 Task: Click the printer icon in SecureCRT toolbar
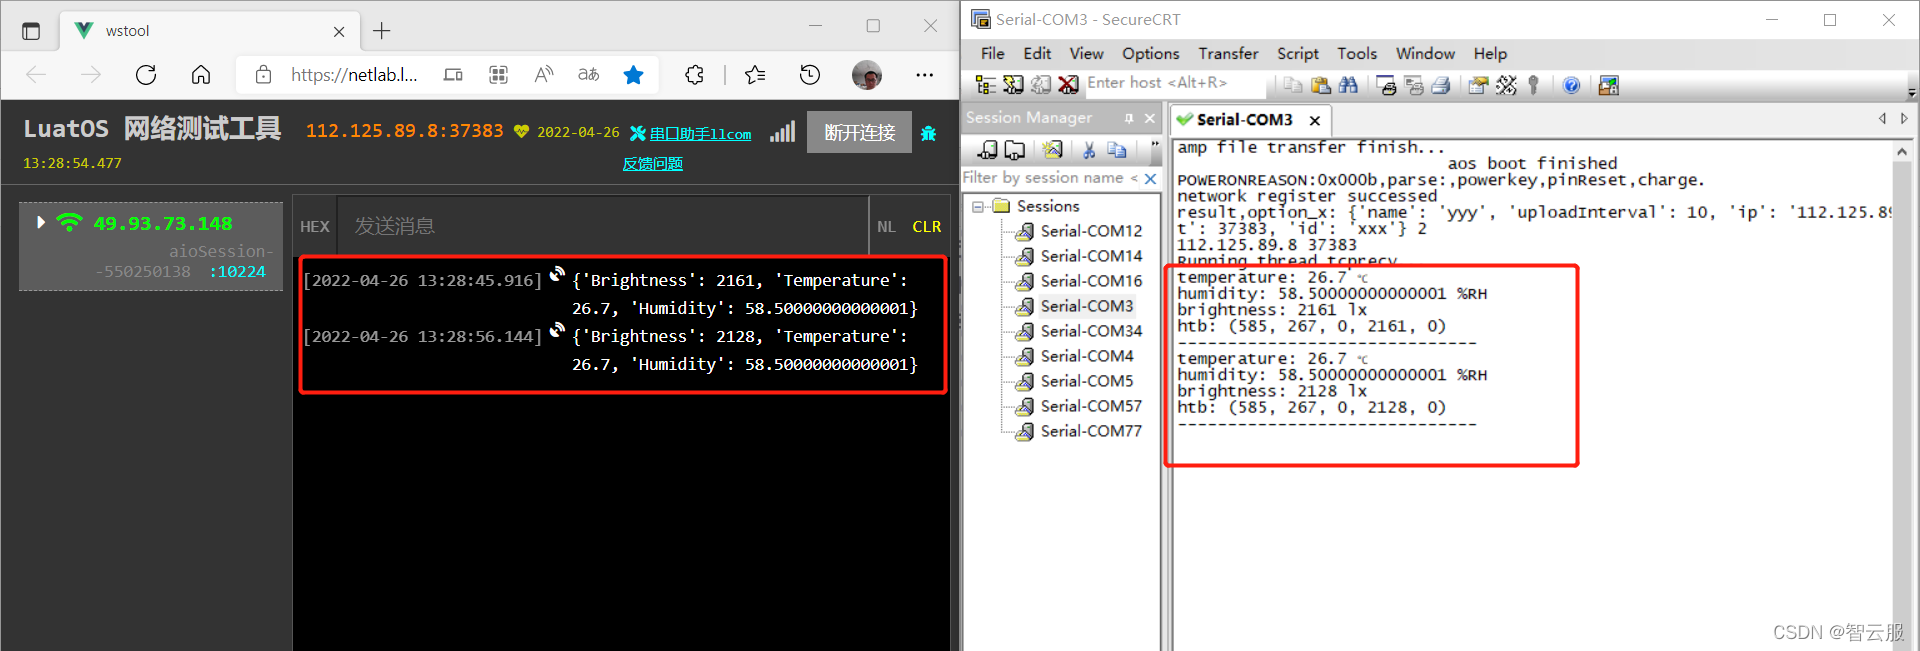pos(1441,85)
